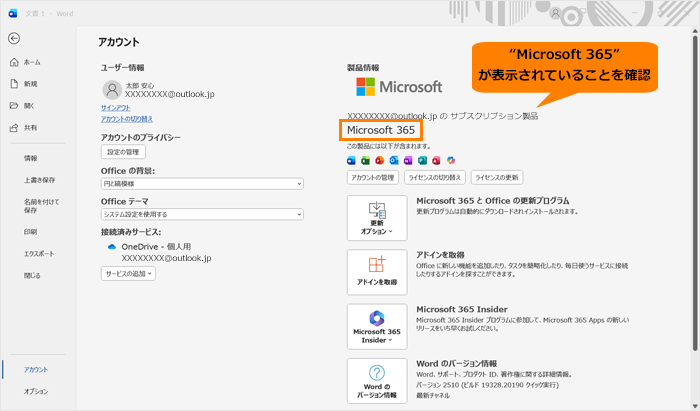Open the 共有 share option
700x411 pixels.
click(25, 128)
